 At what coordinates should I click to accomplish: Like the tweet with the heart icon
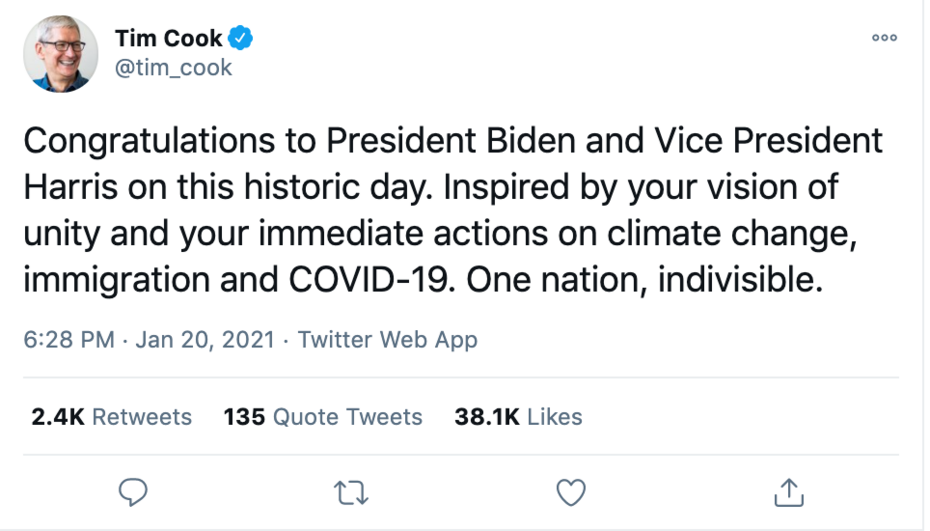[570, 492]
